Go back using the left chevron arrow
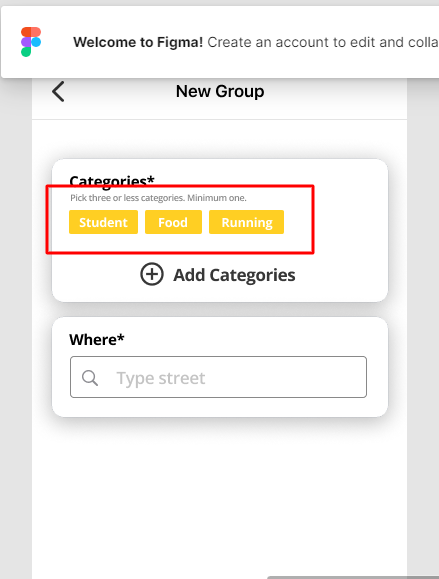 (58, 91)
